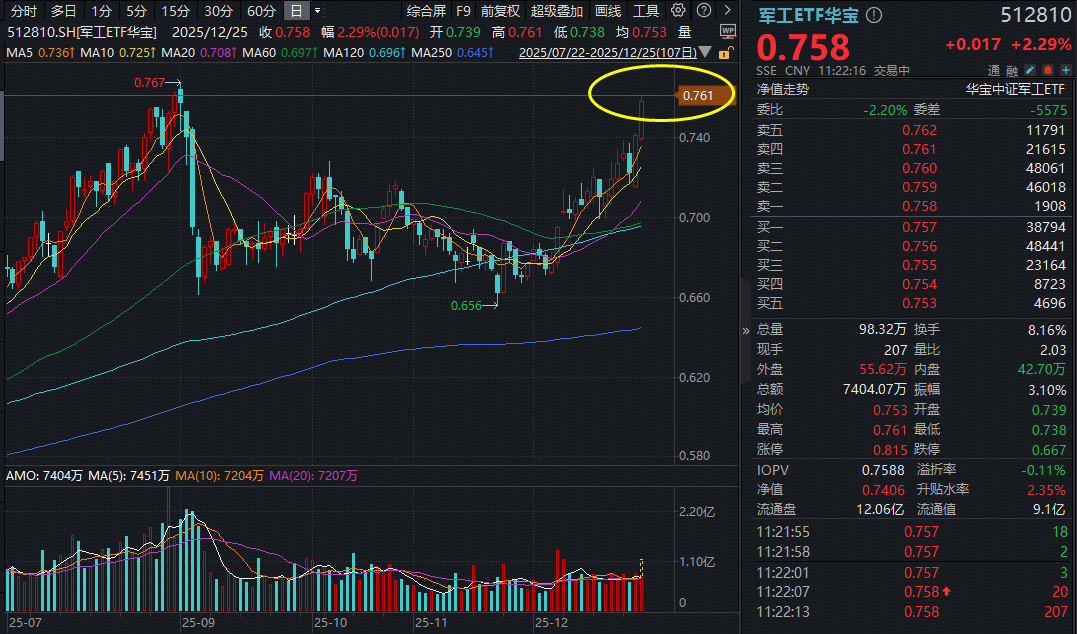Set a price alert with bell icon
Viewport: 1077px width, 634px height.
[x=1047, y=70]
